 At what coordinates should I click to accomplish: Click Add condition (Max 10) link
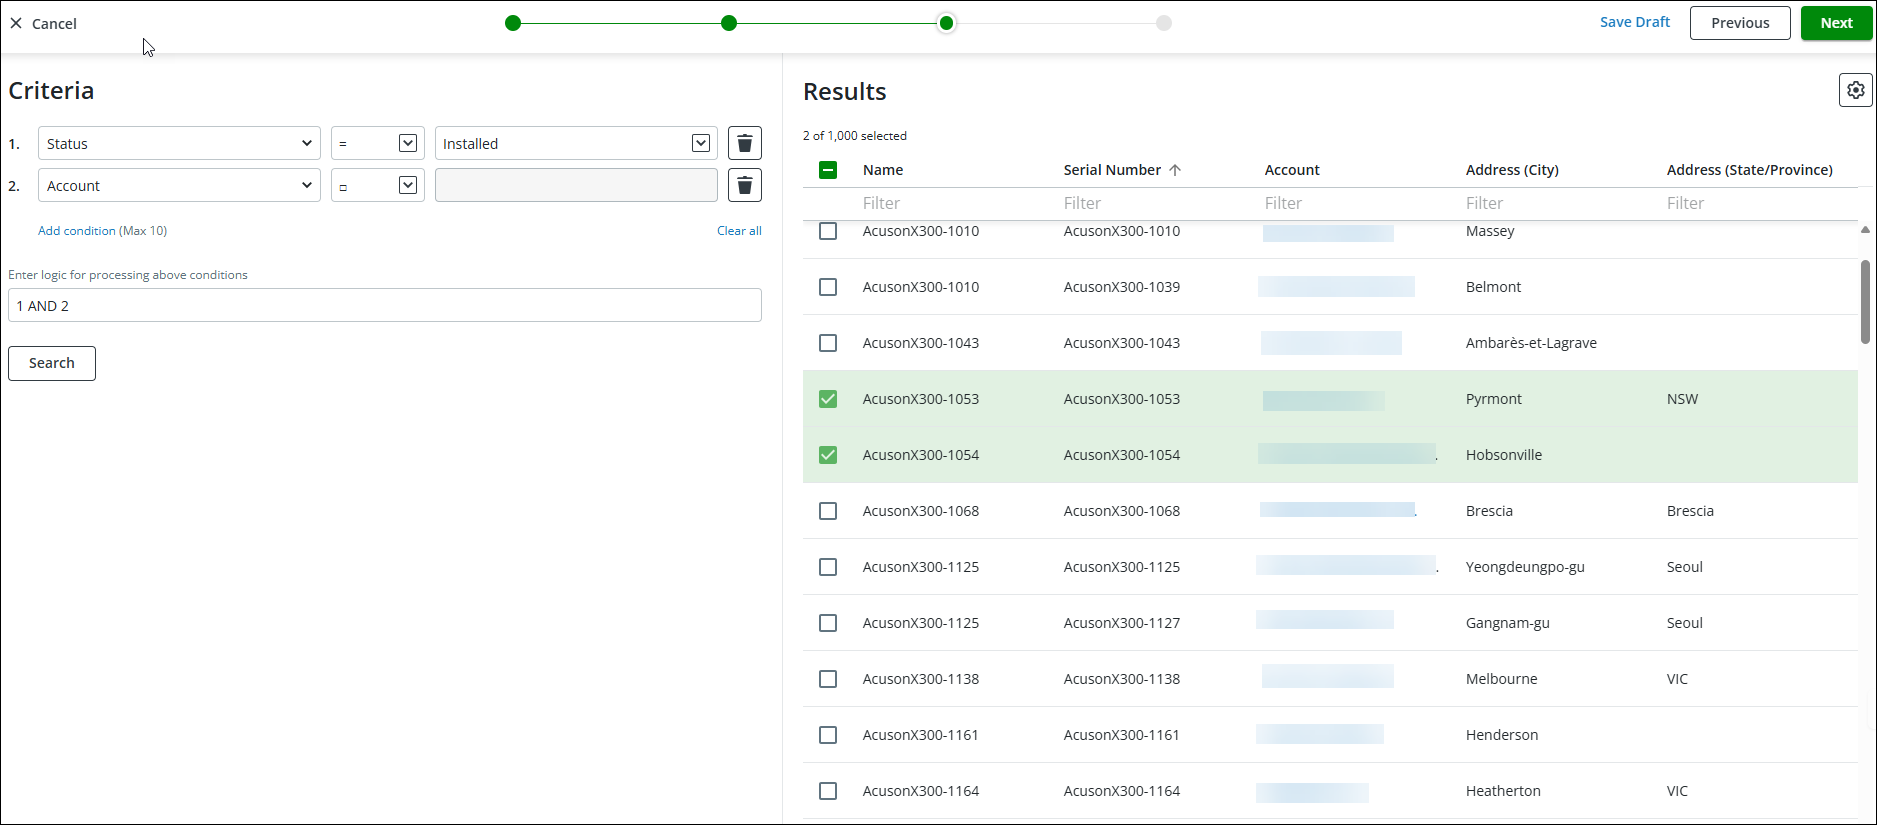pyautogui.click(x=102, y=231)
